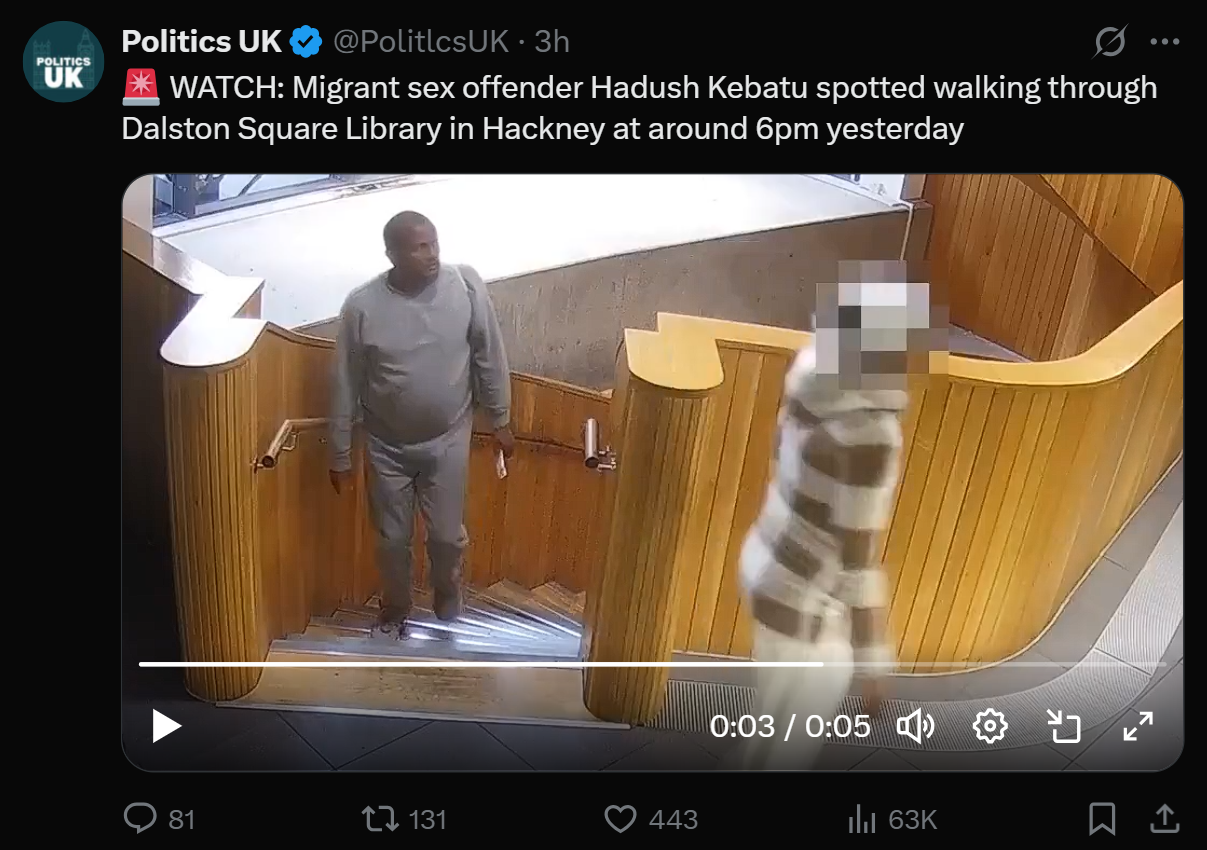The width and height of the screenshot is (1207, 850).
Task: Open the Politics UK profile avatar
Action: click(64, 62)
